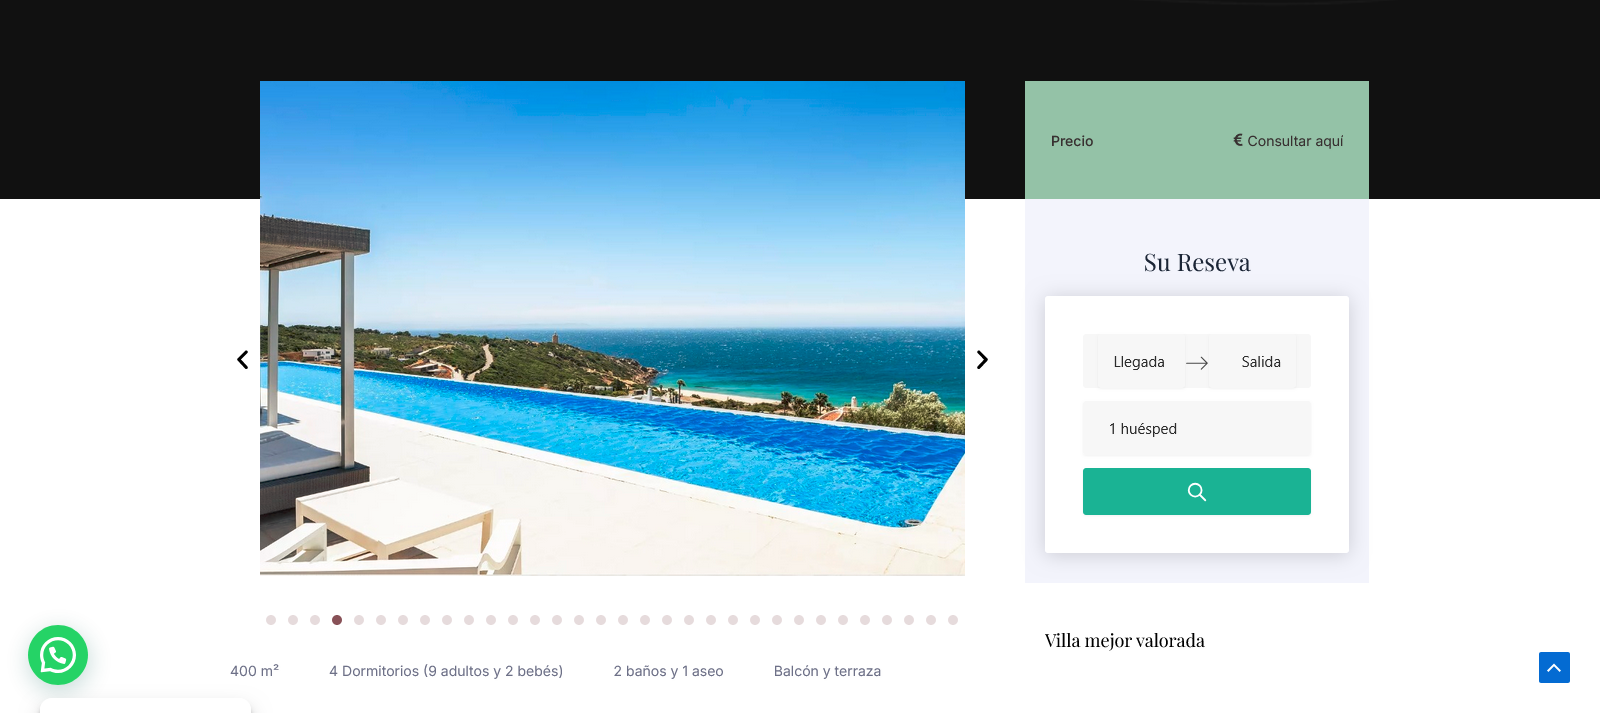Click the arrow between Llegada and Salida
Screen dimensions: 1600x713
click(1197, 363)
